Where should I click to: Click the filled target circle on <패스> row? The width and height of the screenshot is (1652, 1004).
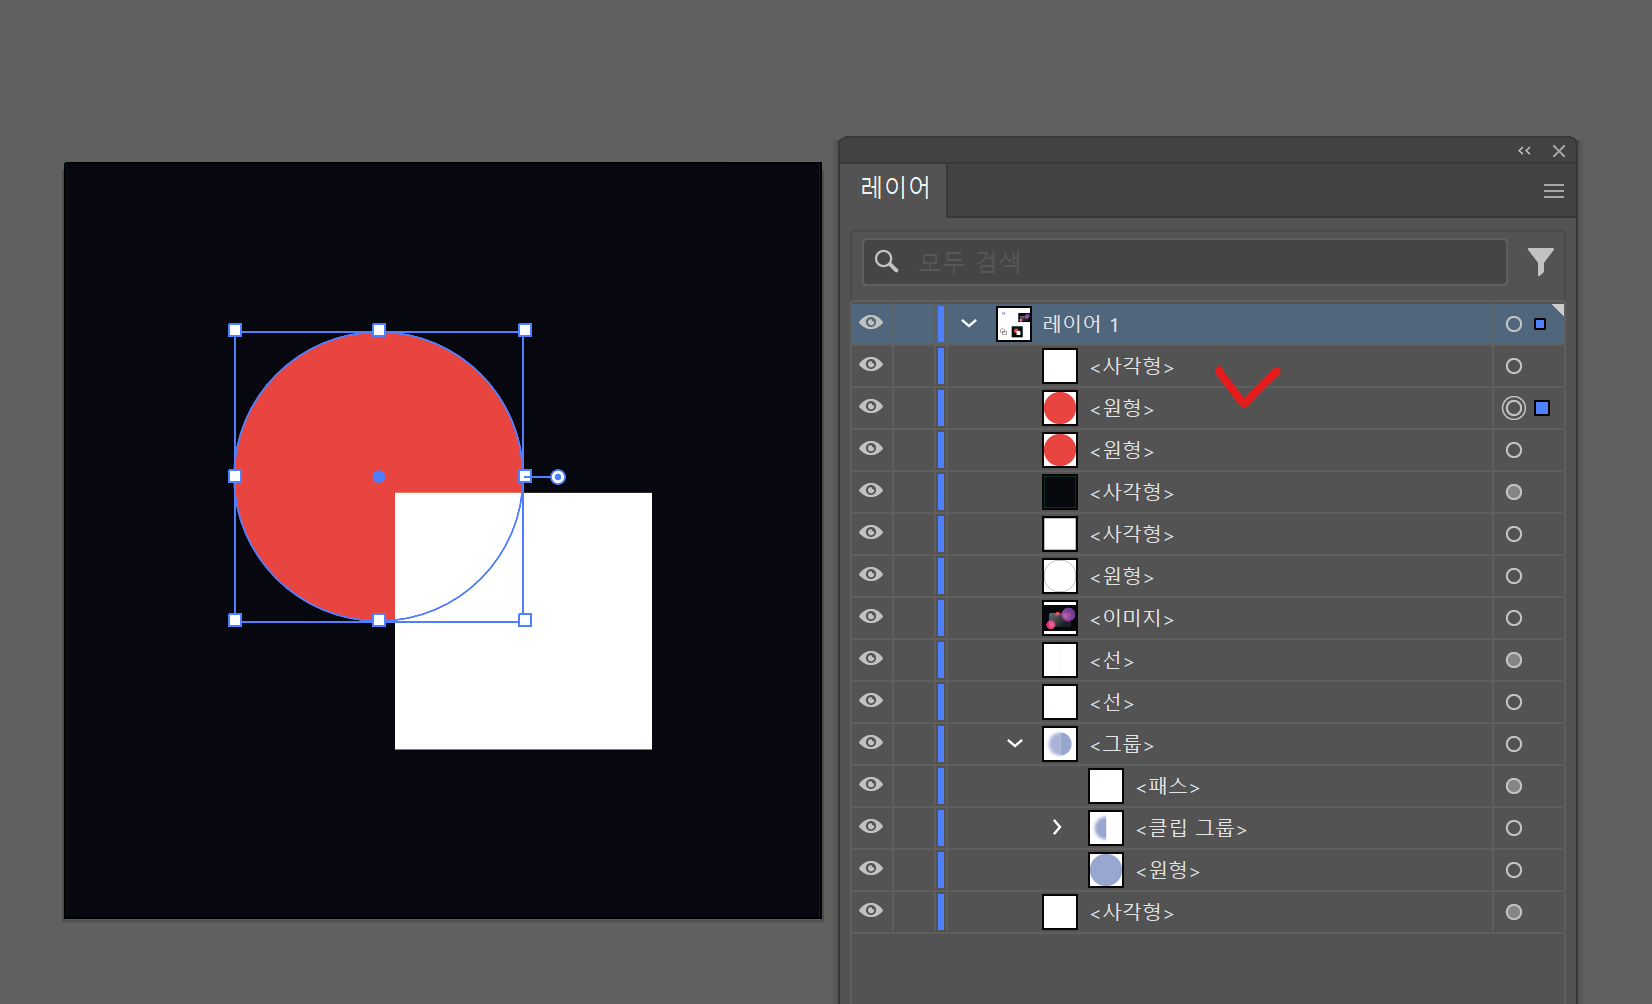coord(1514,786)
